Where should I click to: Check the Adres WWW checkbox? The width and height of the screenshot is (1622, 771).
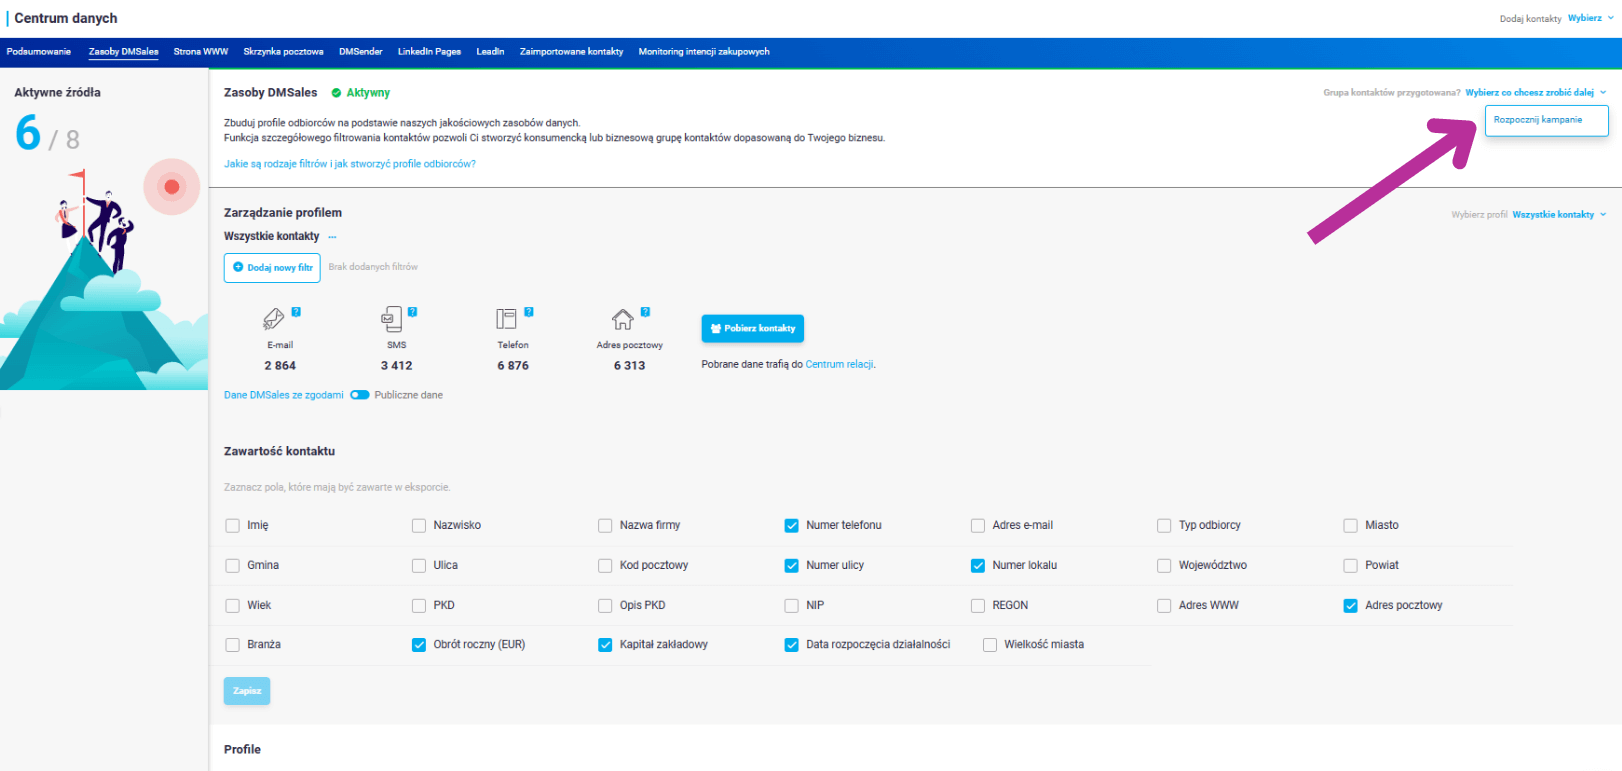coord(1164,605)
